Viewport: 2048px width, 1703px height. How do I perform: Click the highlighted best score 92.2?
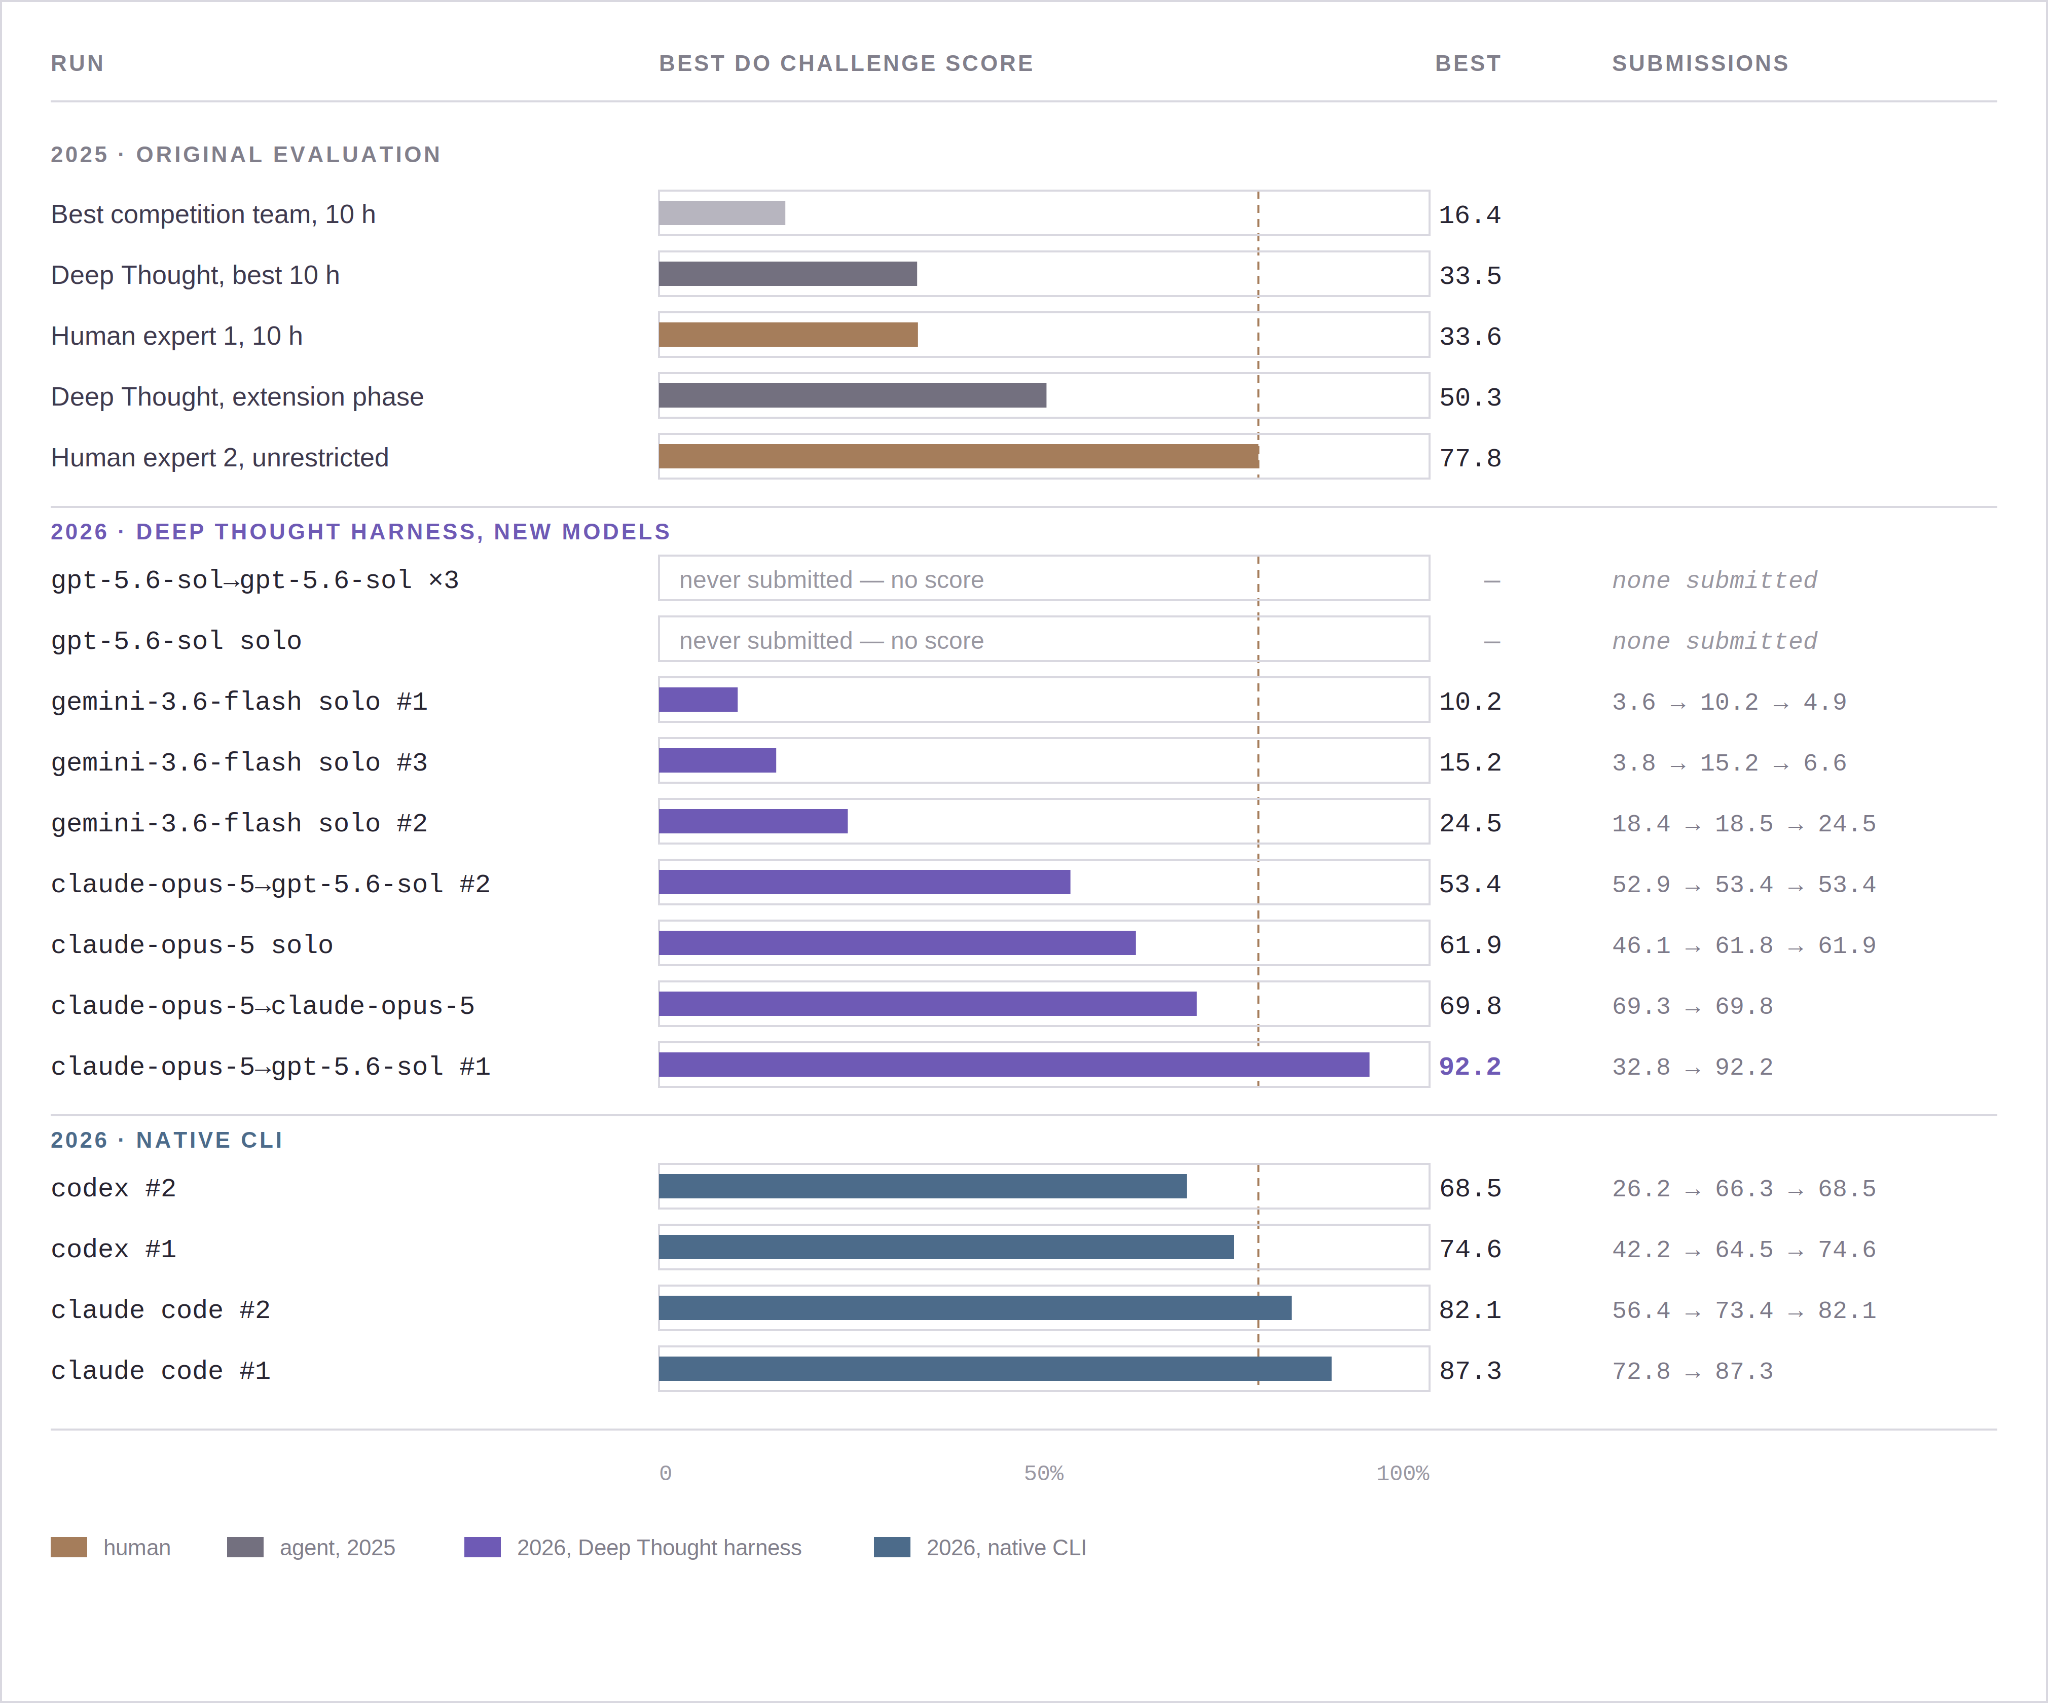(1470, 1067)
